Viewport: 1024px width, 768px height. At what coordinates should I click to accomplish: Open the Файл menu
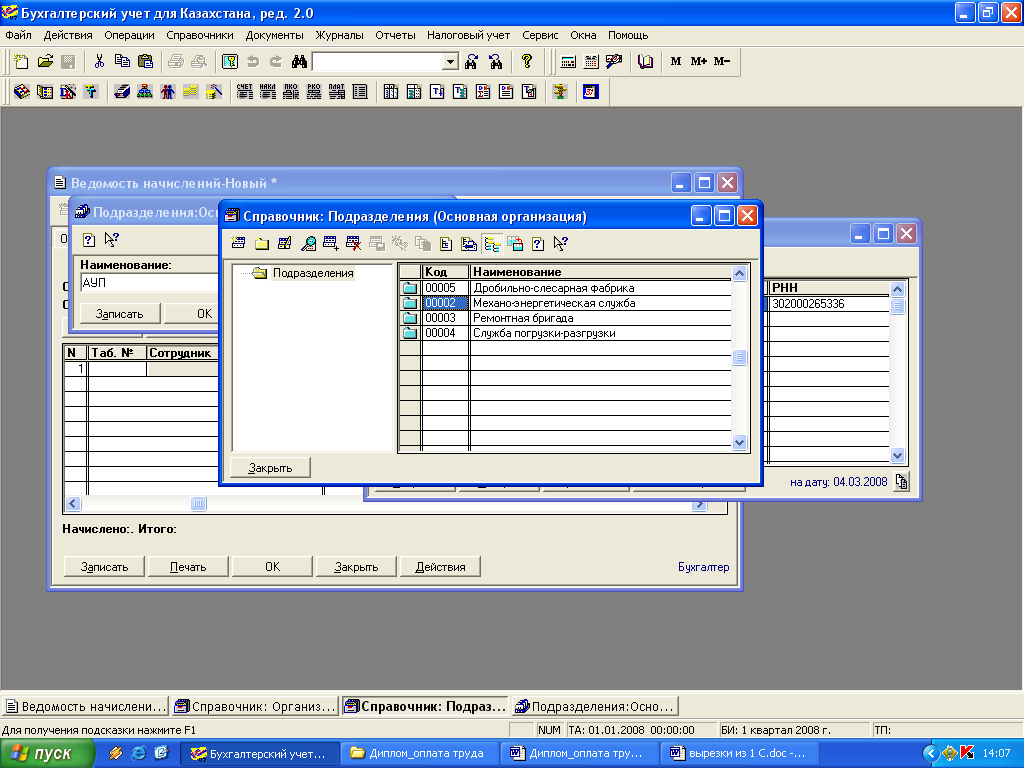pos(18,35)
